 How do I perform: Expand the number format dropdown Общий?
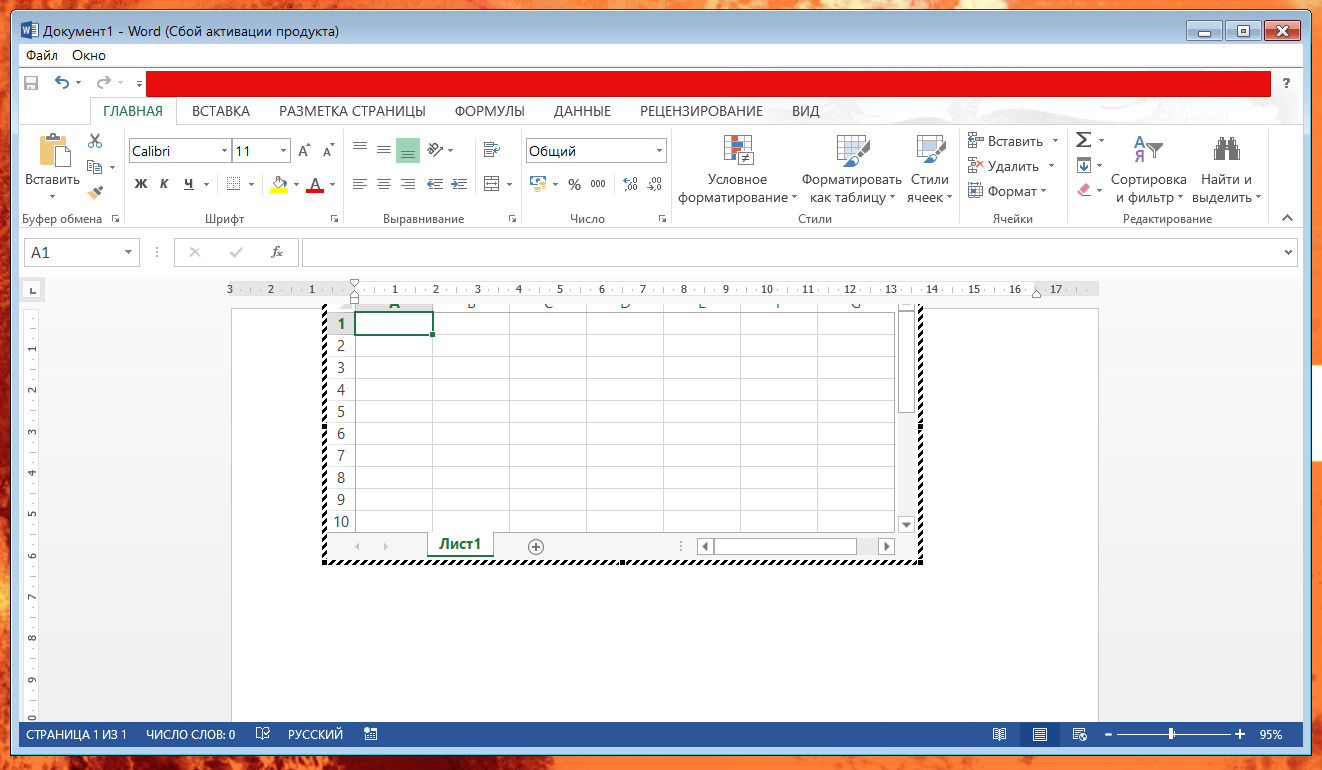659,151
